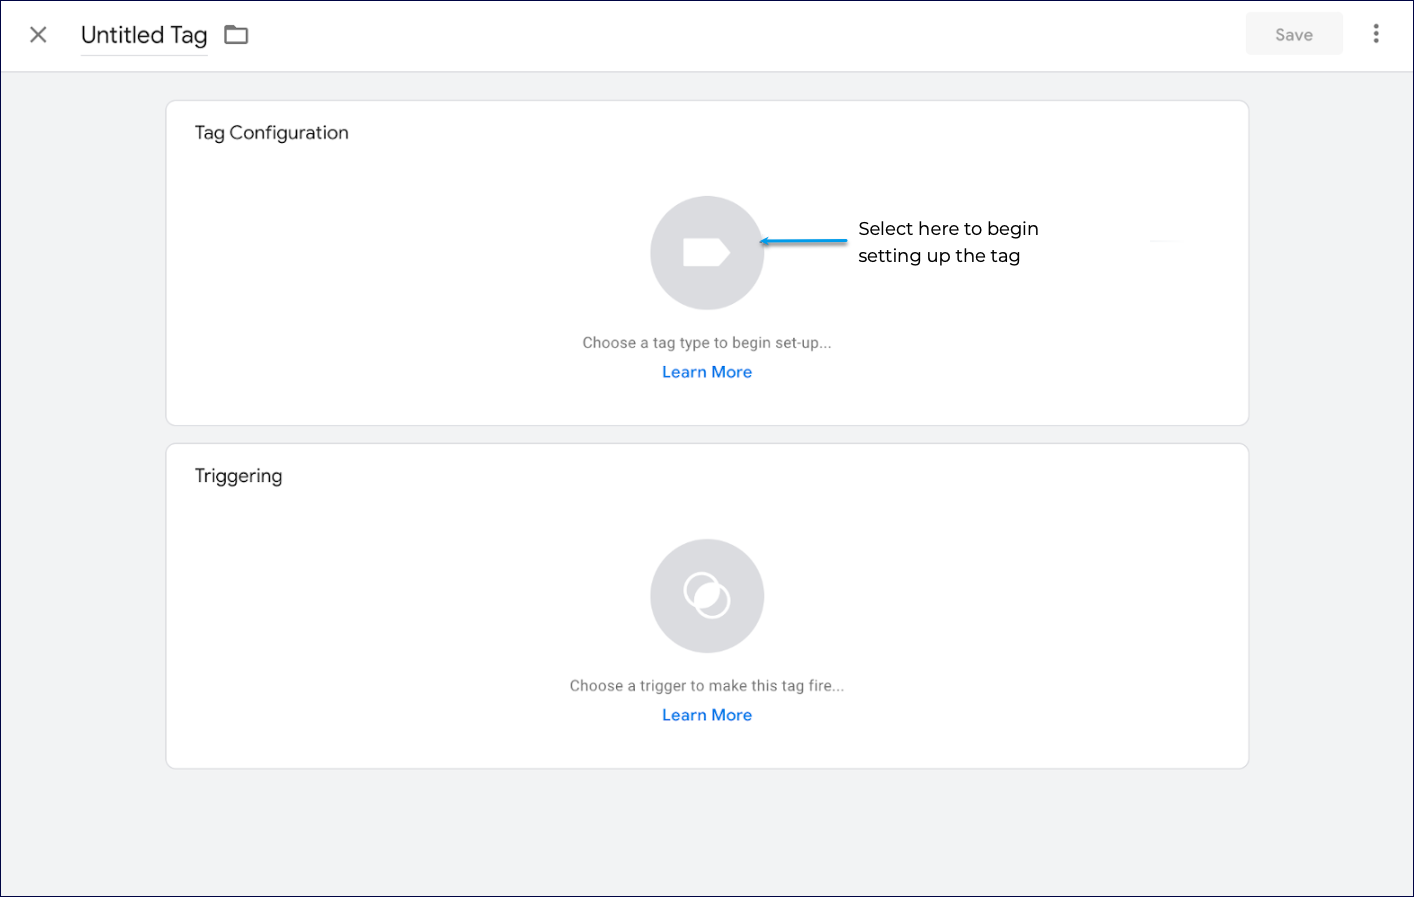
Task: Click empty space in the Triggering card
Action: click(x=400, y=620)
